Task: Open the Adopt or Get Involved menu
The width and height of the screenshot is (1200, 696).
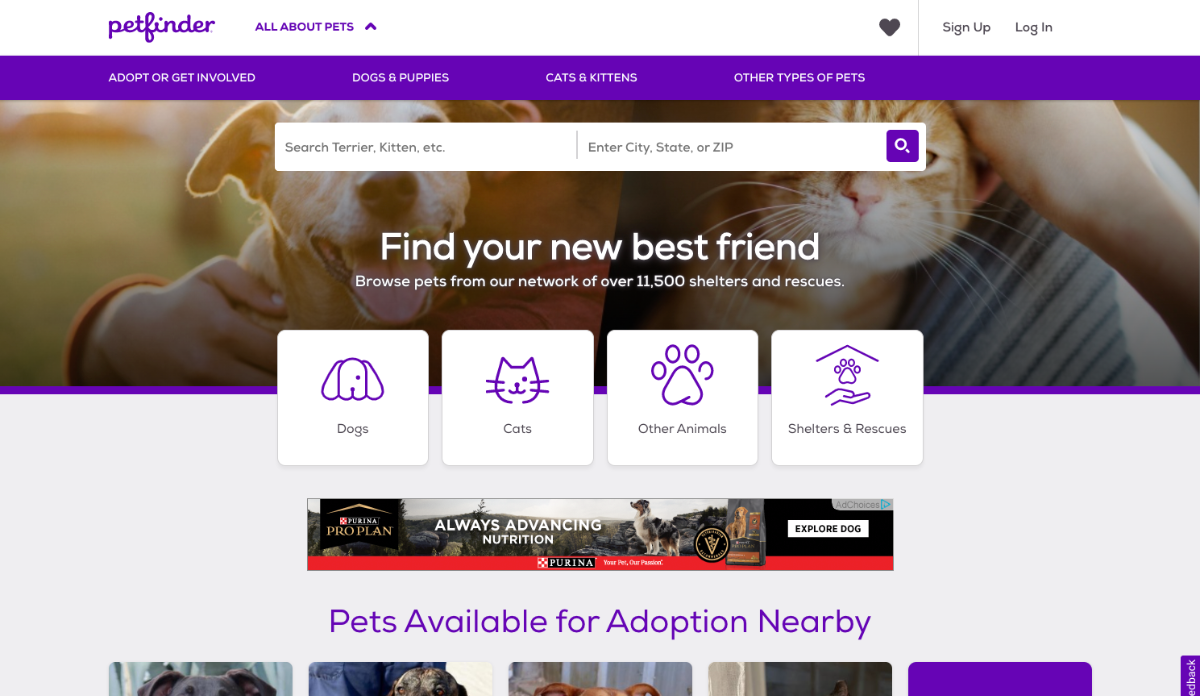Action: [x=182, y=77]
